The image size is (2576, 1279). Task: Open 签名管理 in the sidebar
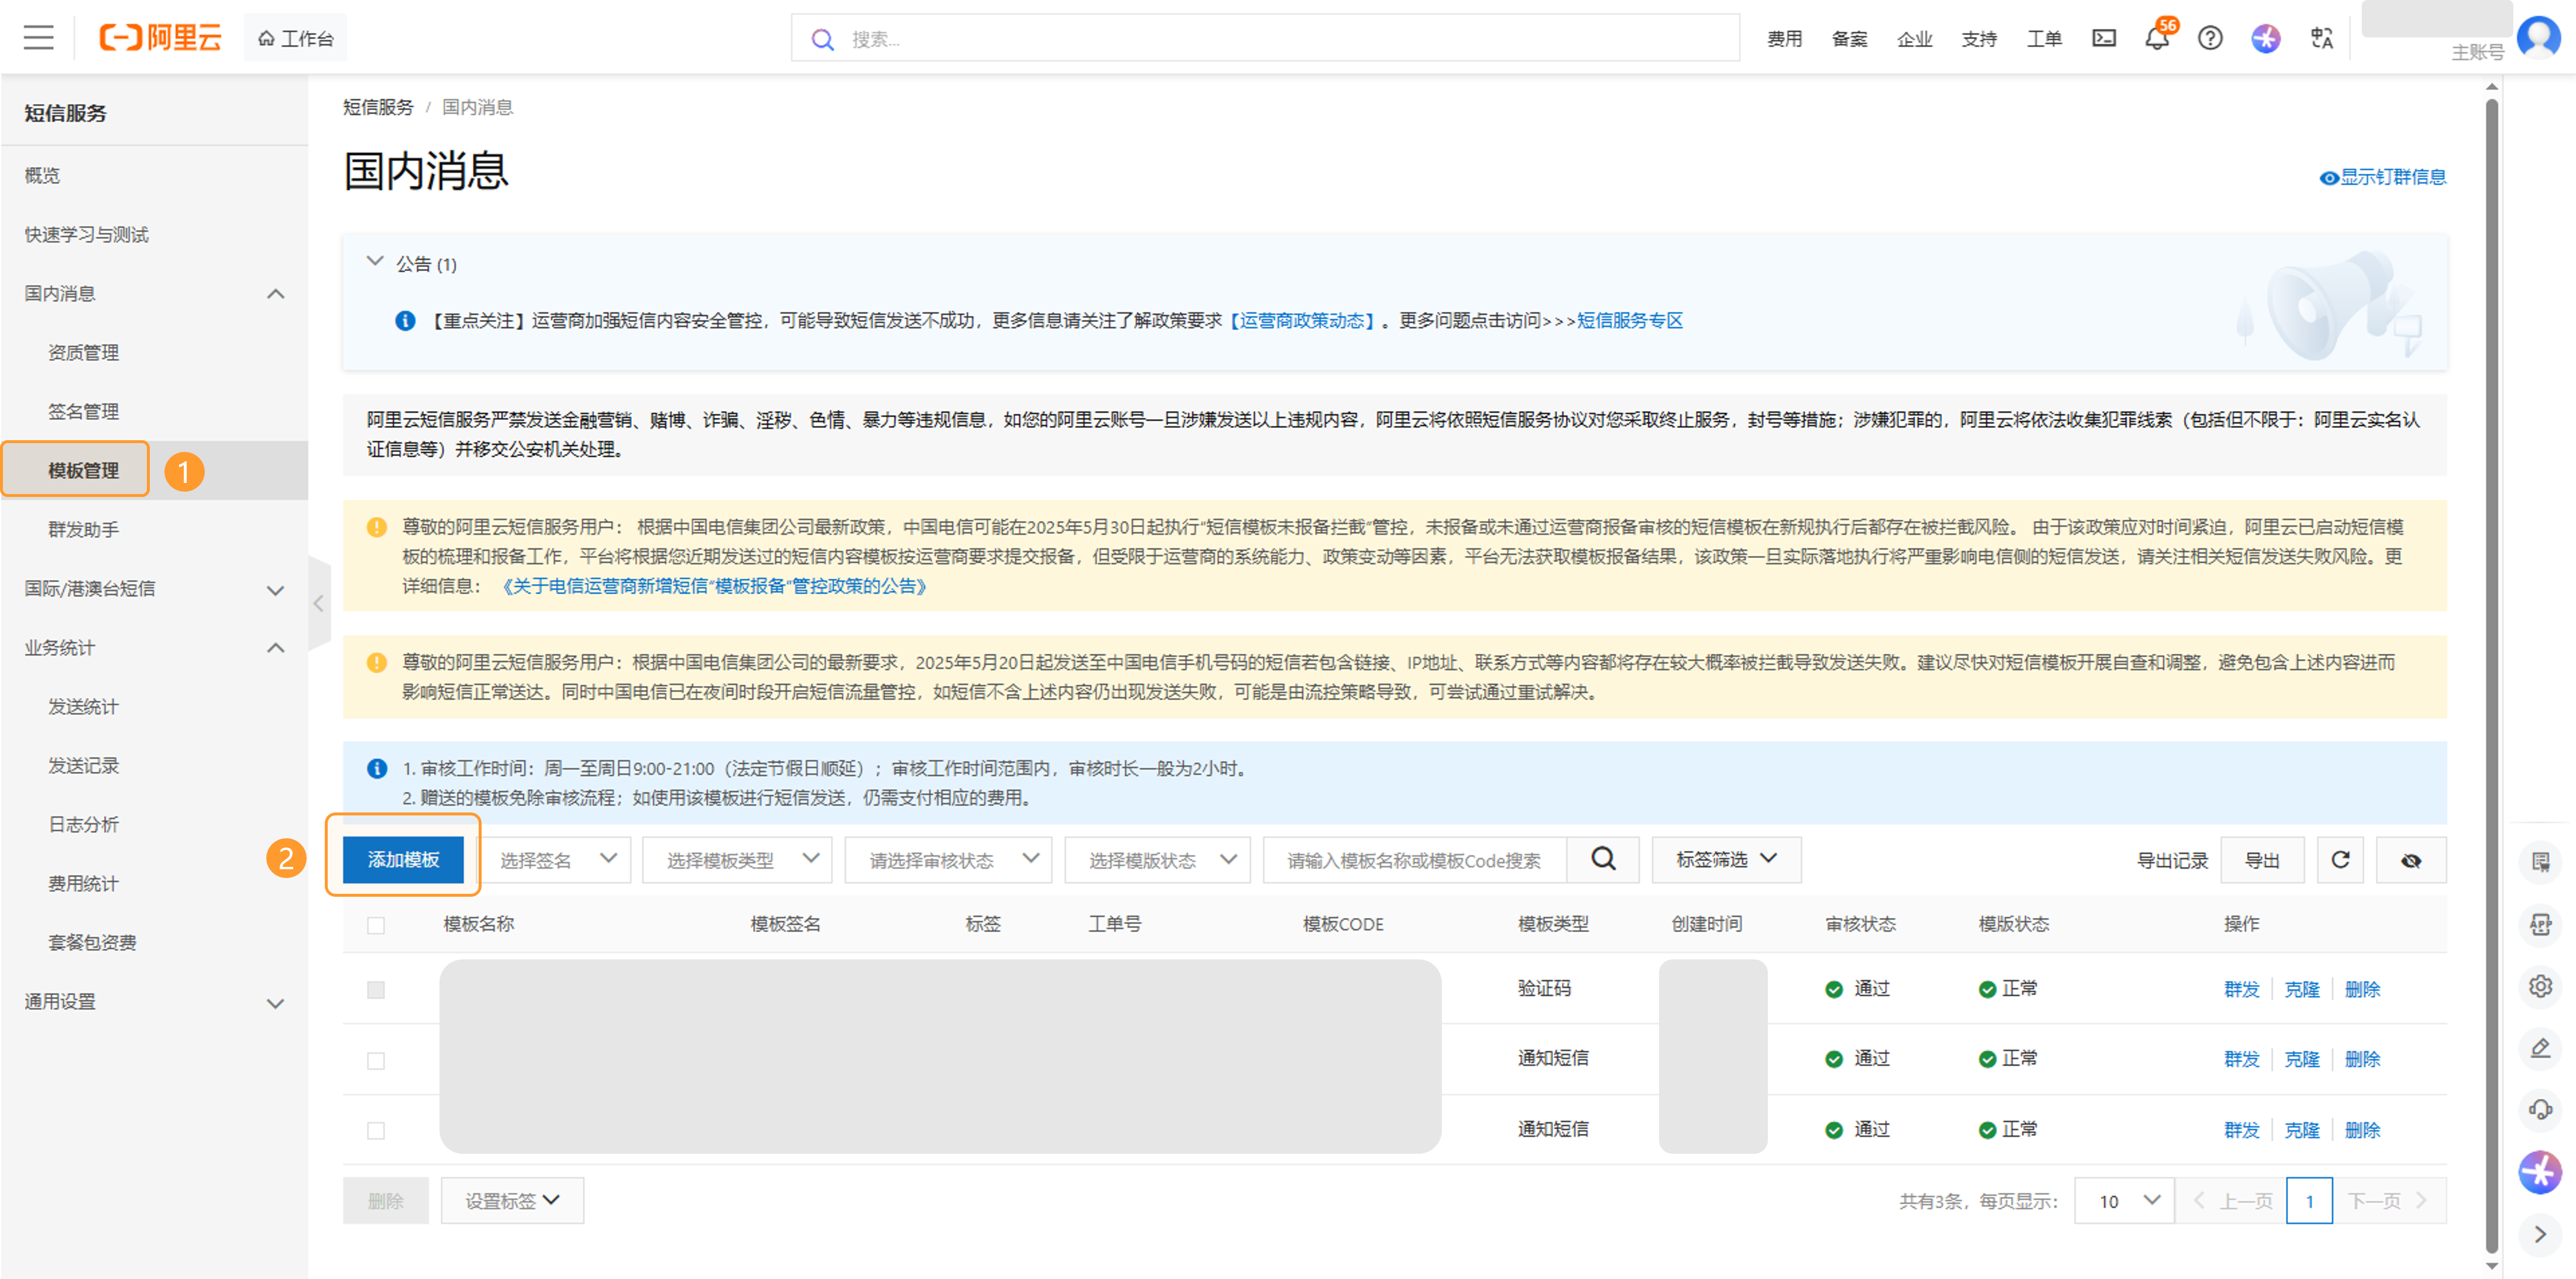tap(84, 411)
